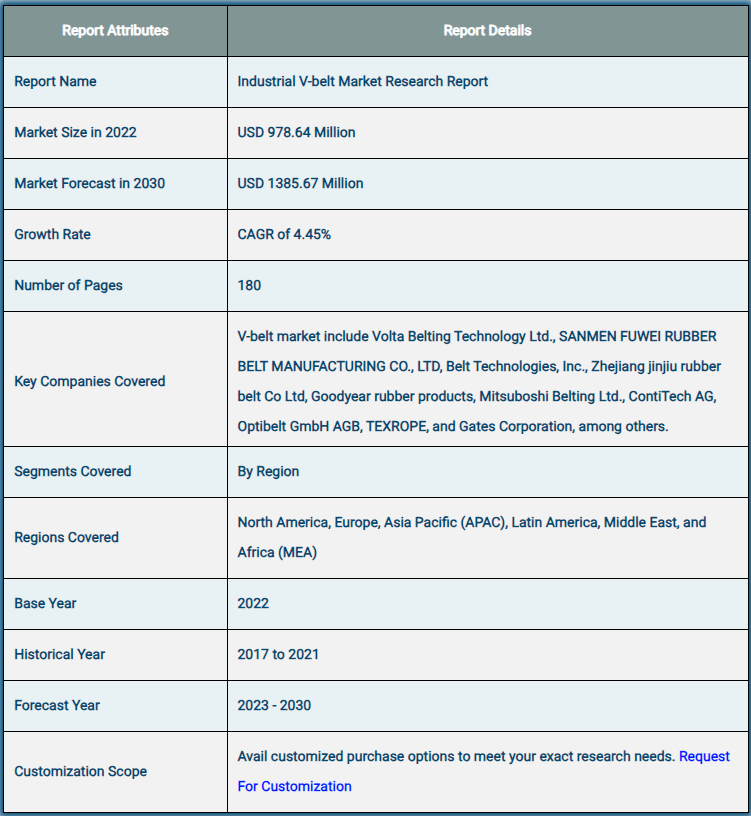
Task: Click the Africa (MEA) text
Action: (277, 553)
